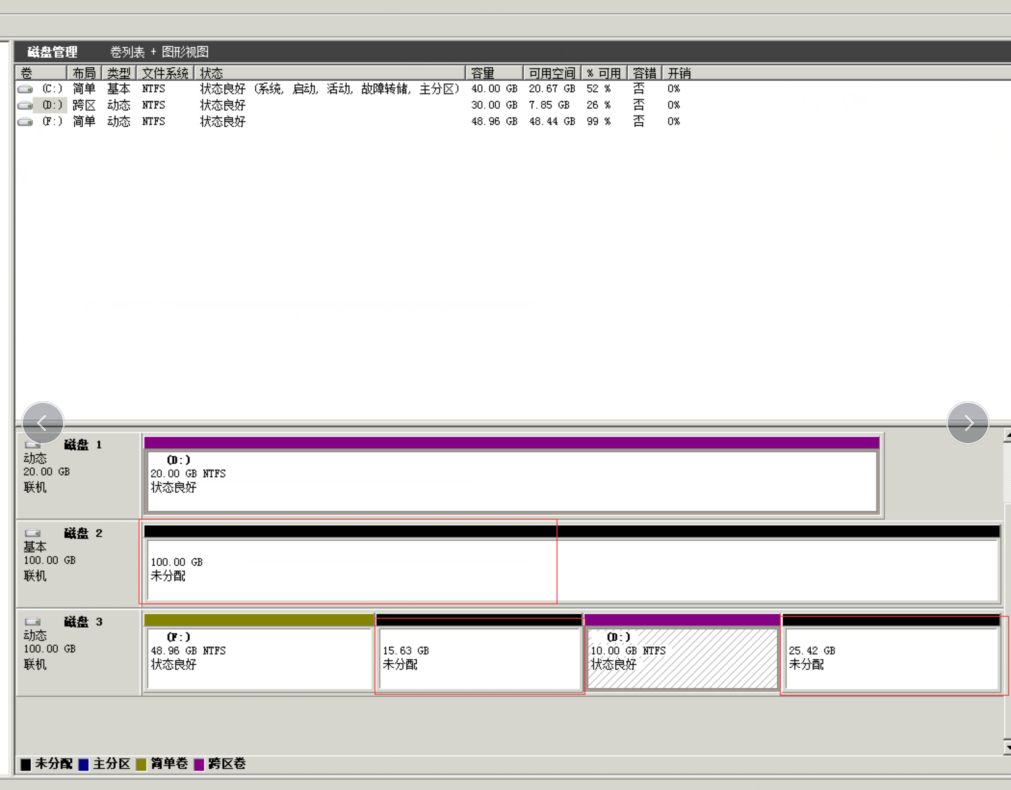Select D: 10.00 GB partition on Disk 3

tap(682, 652)
